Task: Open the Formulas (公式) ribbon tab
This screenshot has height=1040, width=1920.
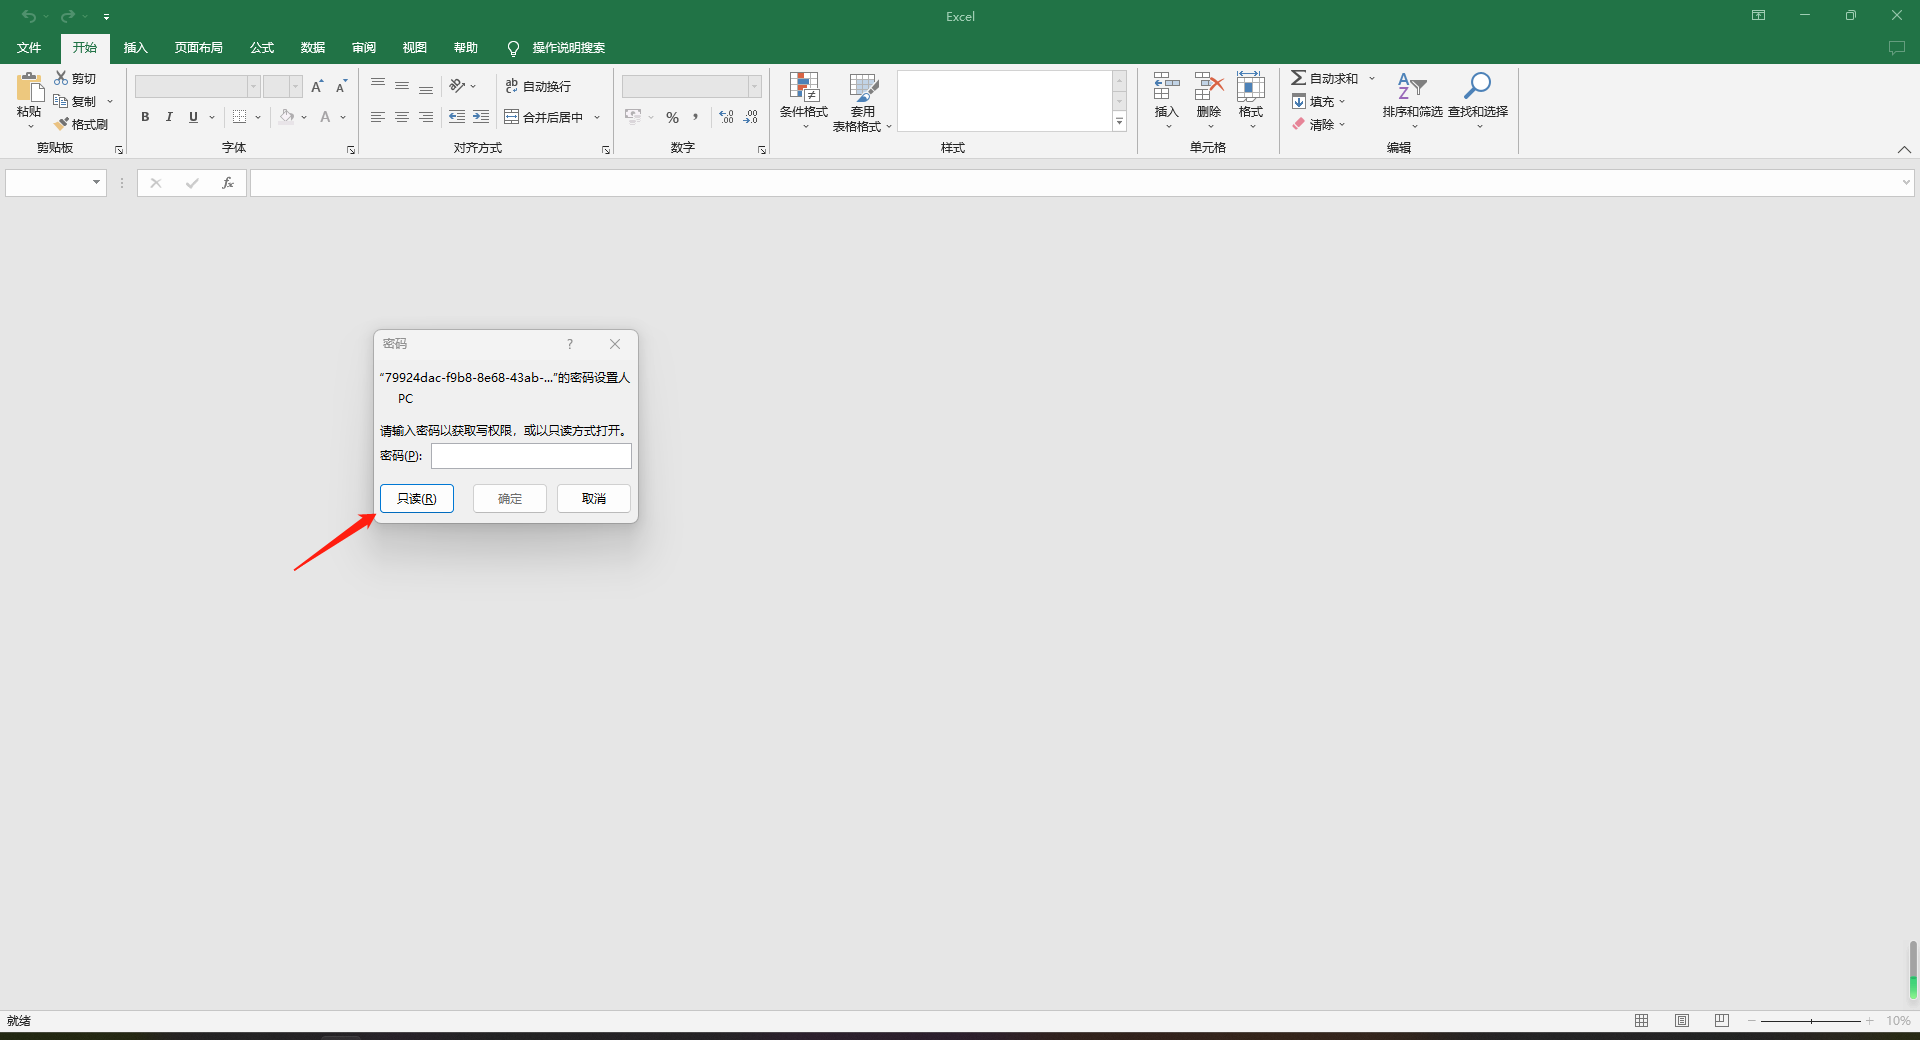Action: coord(261,48)
